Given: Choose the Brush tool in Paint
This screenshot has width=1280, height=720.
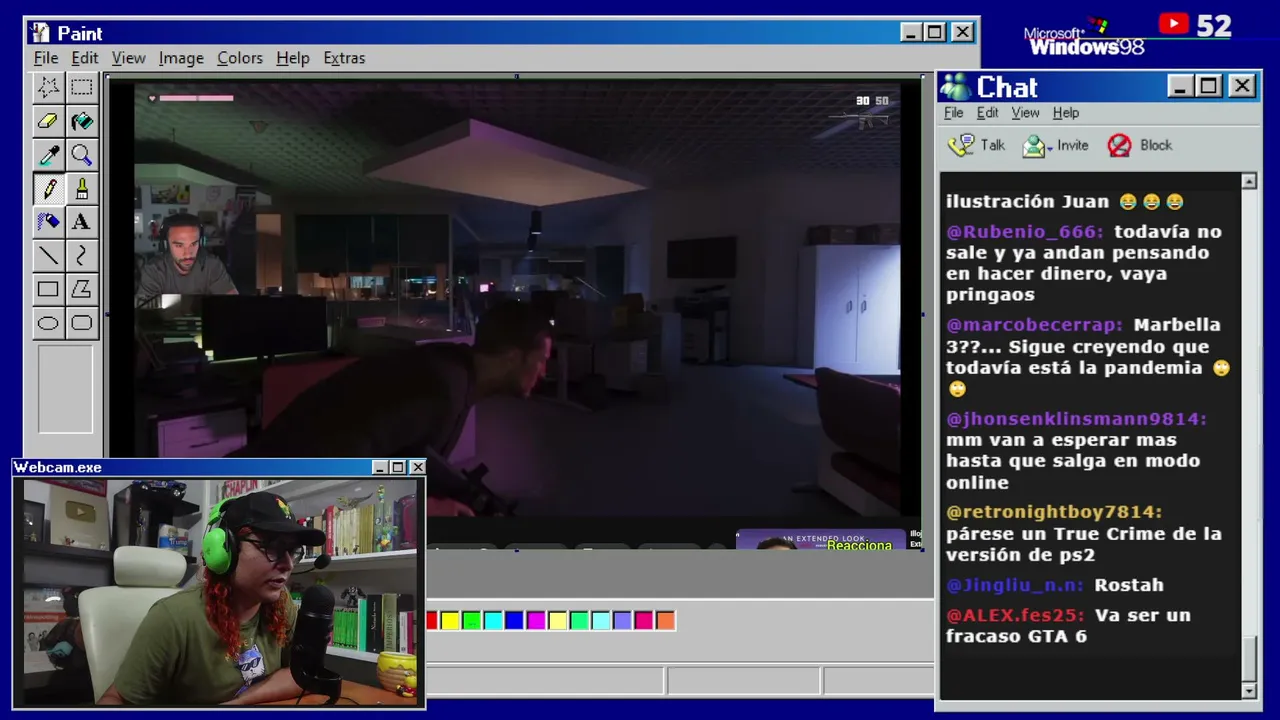Looking at the screenshot, I should tap(82, 188).
